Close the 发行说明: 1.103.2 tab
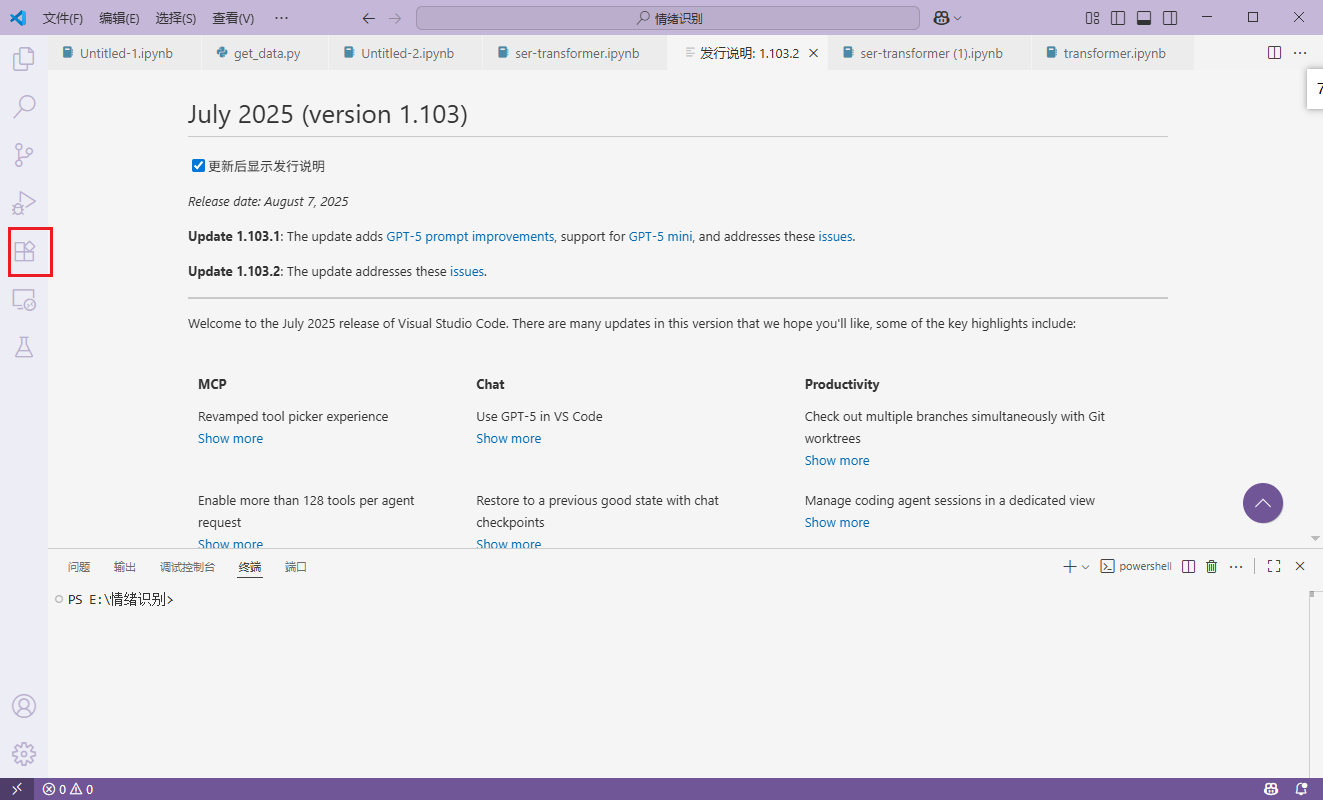 [814, 53]
